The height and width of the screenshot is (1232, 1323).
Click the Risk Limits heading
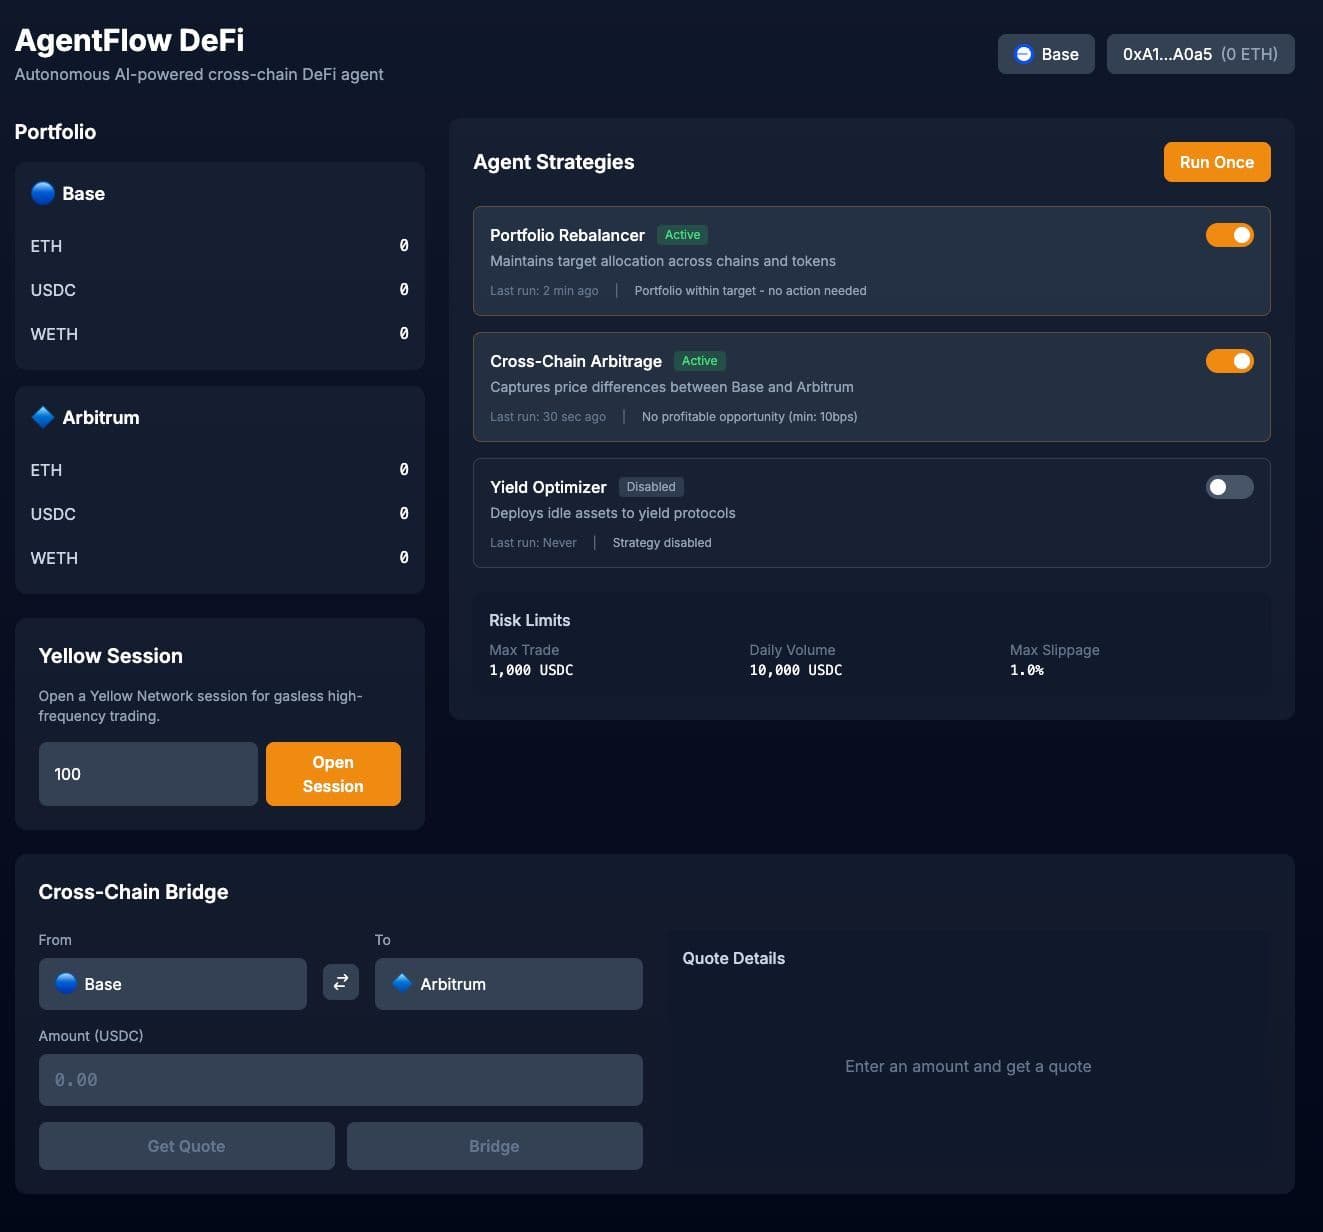click(530, 620)
